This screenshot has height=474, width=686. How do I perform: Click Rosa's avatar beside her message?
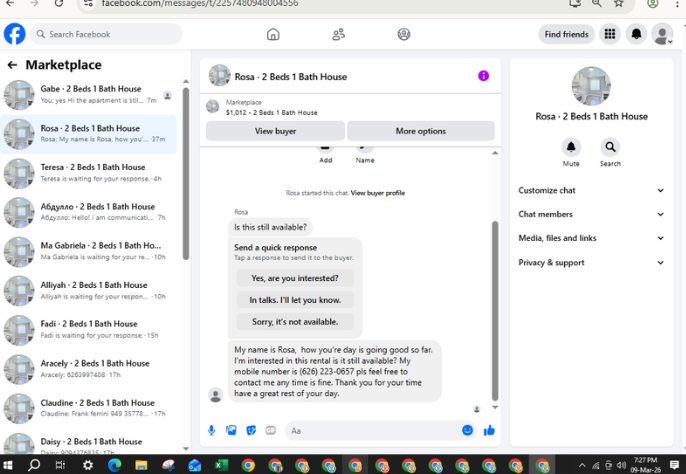tap(215, 394)
